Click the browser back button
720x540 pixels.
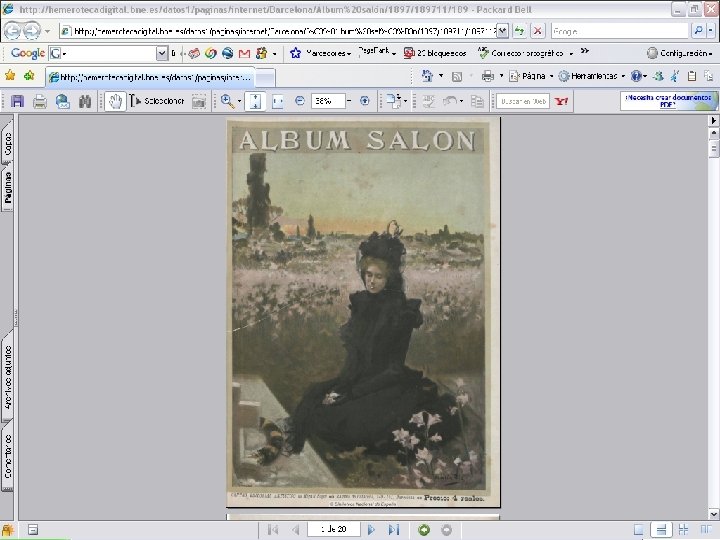pos(12,31)
